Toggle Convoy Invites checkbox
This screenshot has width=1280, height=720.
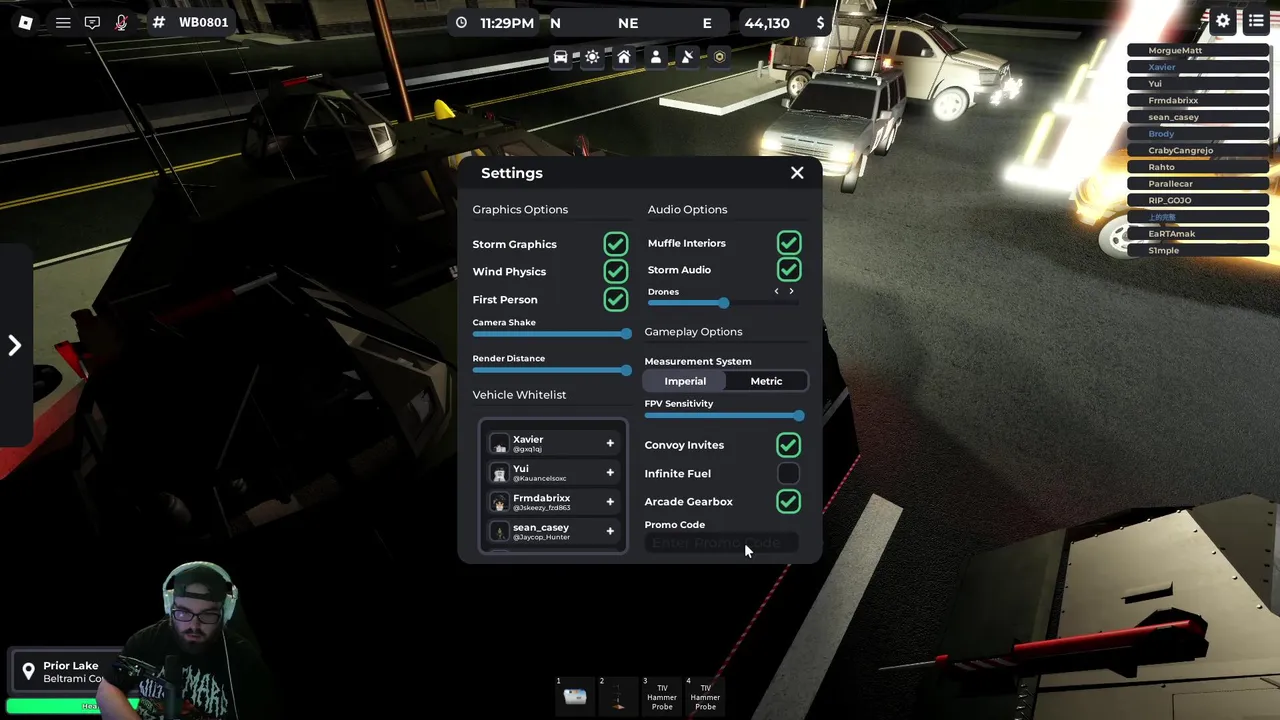pyautogui.click(x=788, y=445)
